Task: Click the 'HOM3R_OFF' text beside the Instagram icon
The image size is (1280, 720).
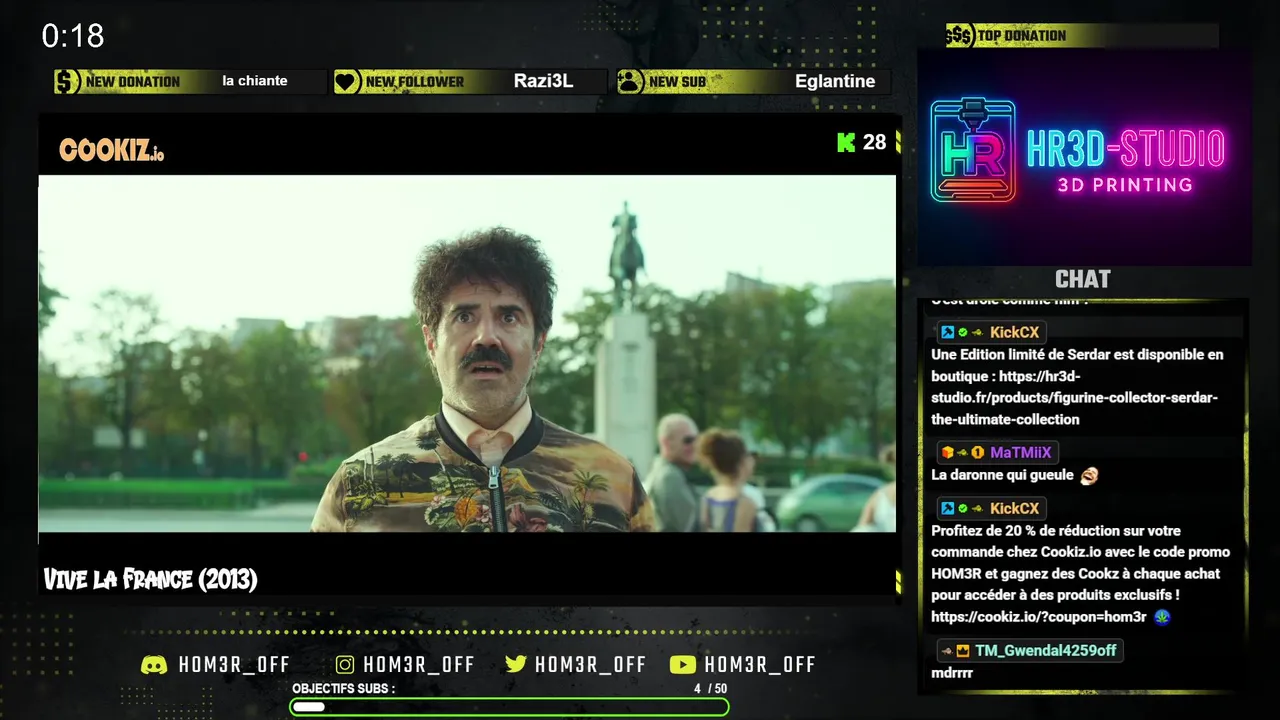Action: [419, 665]
